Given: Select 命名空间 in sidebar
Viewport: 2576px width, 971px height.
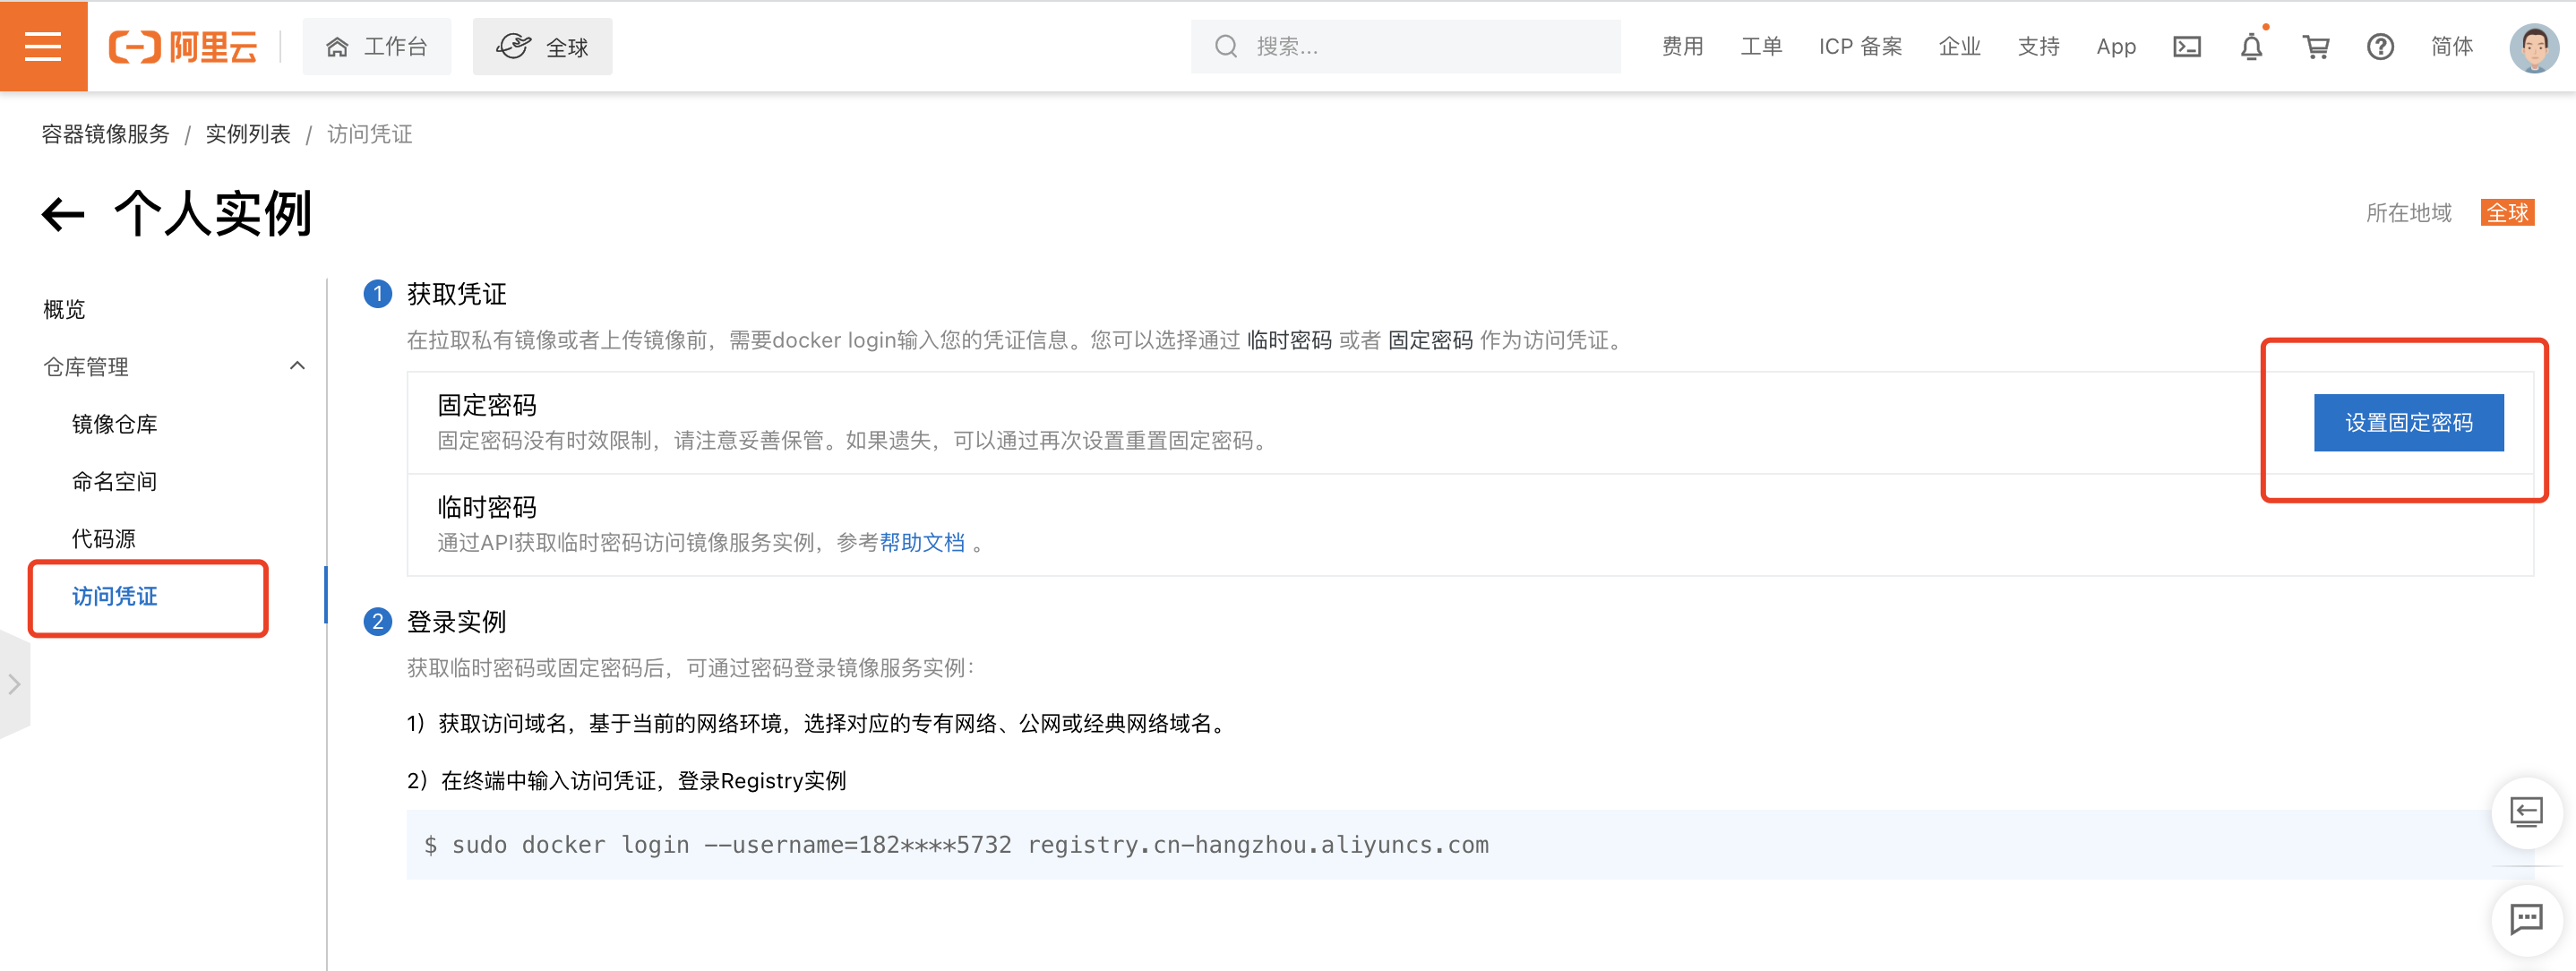Looking at the screenshot, I should click(x=114, y=481).
